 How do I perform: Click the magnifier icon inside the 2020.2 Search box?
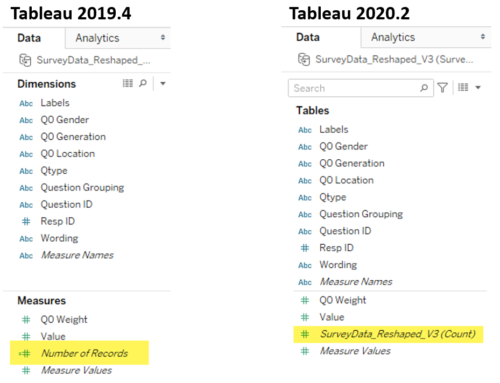pos(424,88)
